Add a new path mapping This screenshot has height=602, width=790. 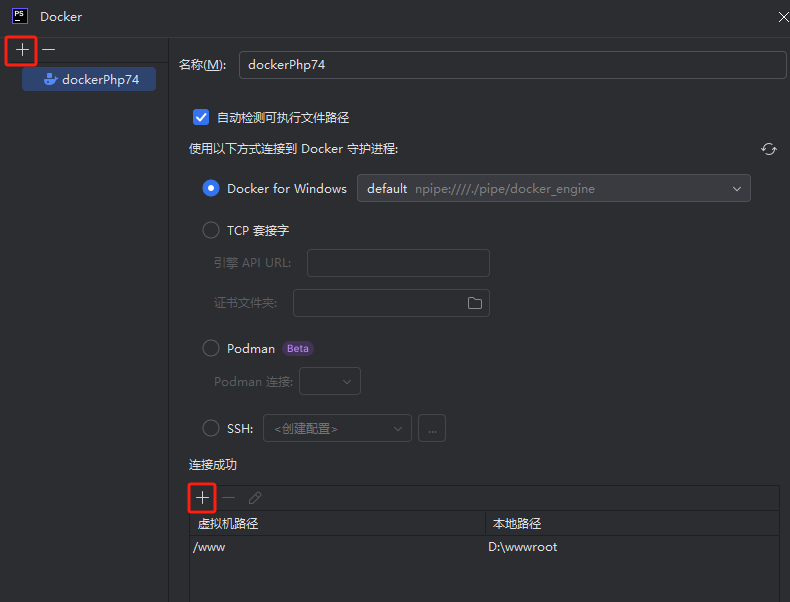pyautogui.click(x=203, y=498)
